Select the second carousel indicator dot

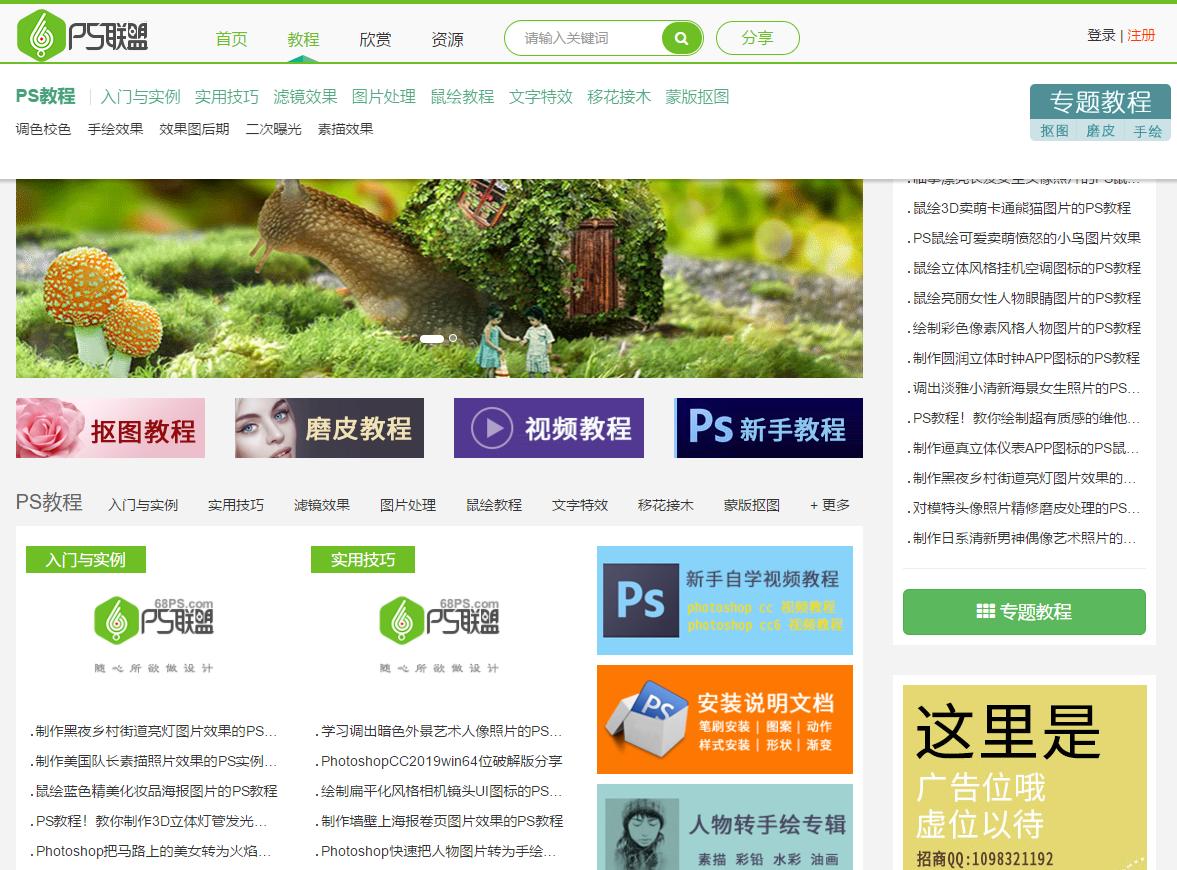click(x=452, y=339)
